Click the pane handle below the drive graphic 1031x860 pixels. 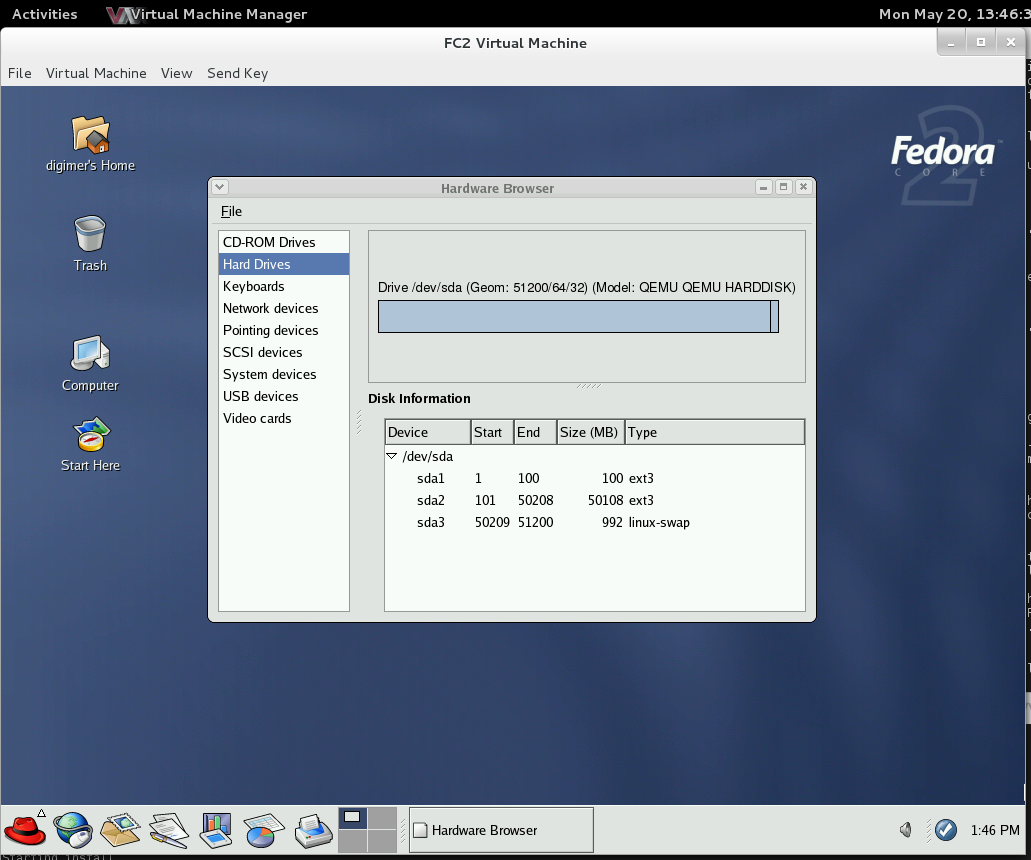tap(588, 386)
